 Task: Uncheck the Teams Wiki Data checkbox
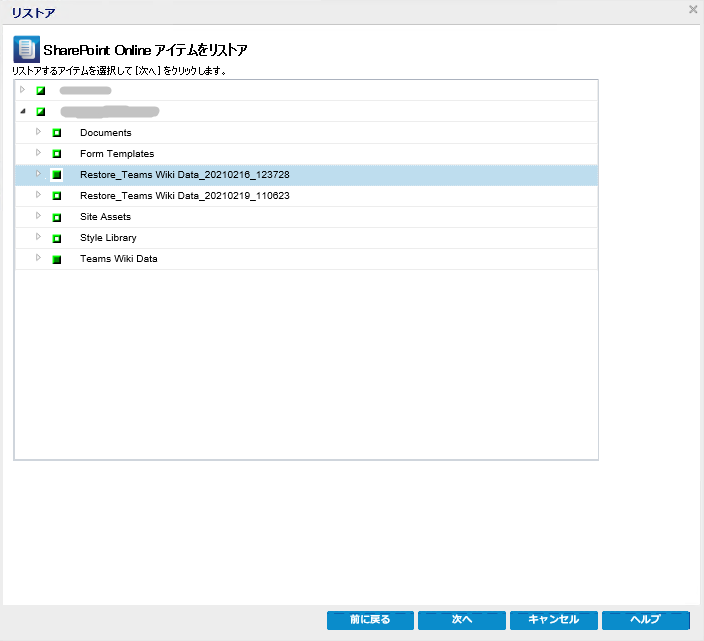(57, 259)
